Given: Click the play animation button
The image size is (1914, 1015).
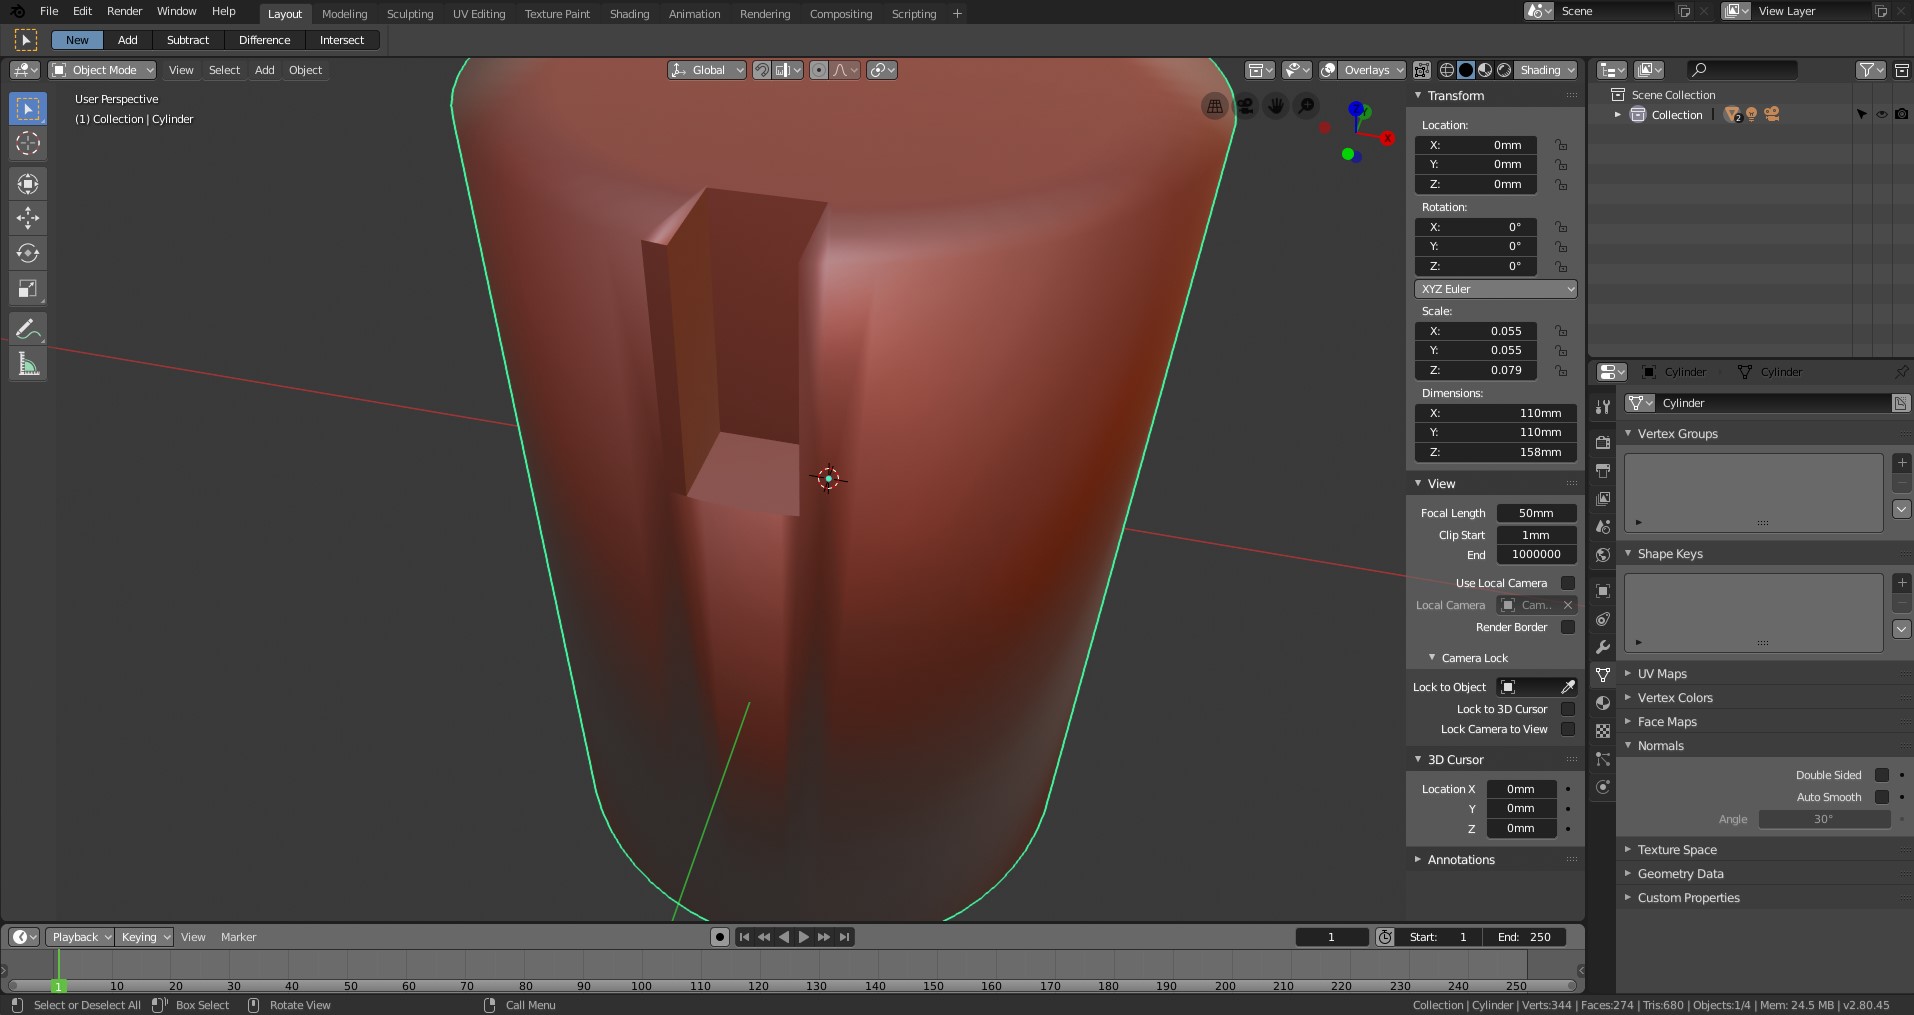Looking at the screenshot, I should coord(804,937).
